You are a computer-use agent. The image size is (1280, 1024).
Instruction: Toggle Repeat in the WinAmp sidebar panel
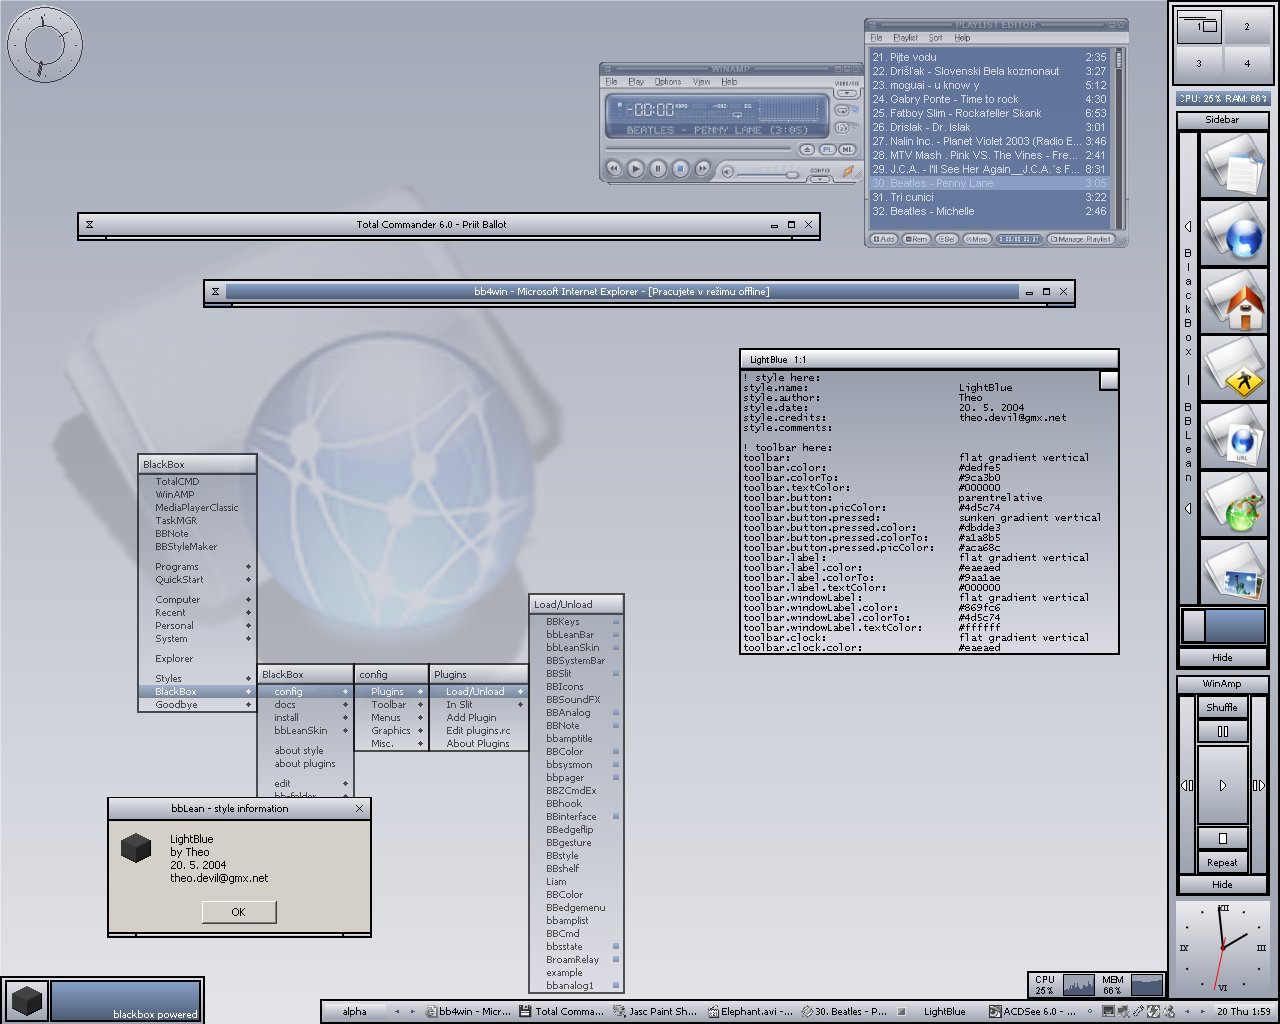click(x=1222, y=862)
